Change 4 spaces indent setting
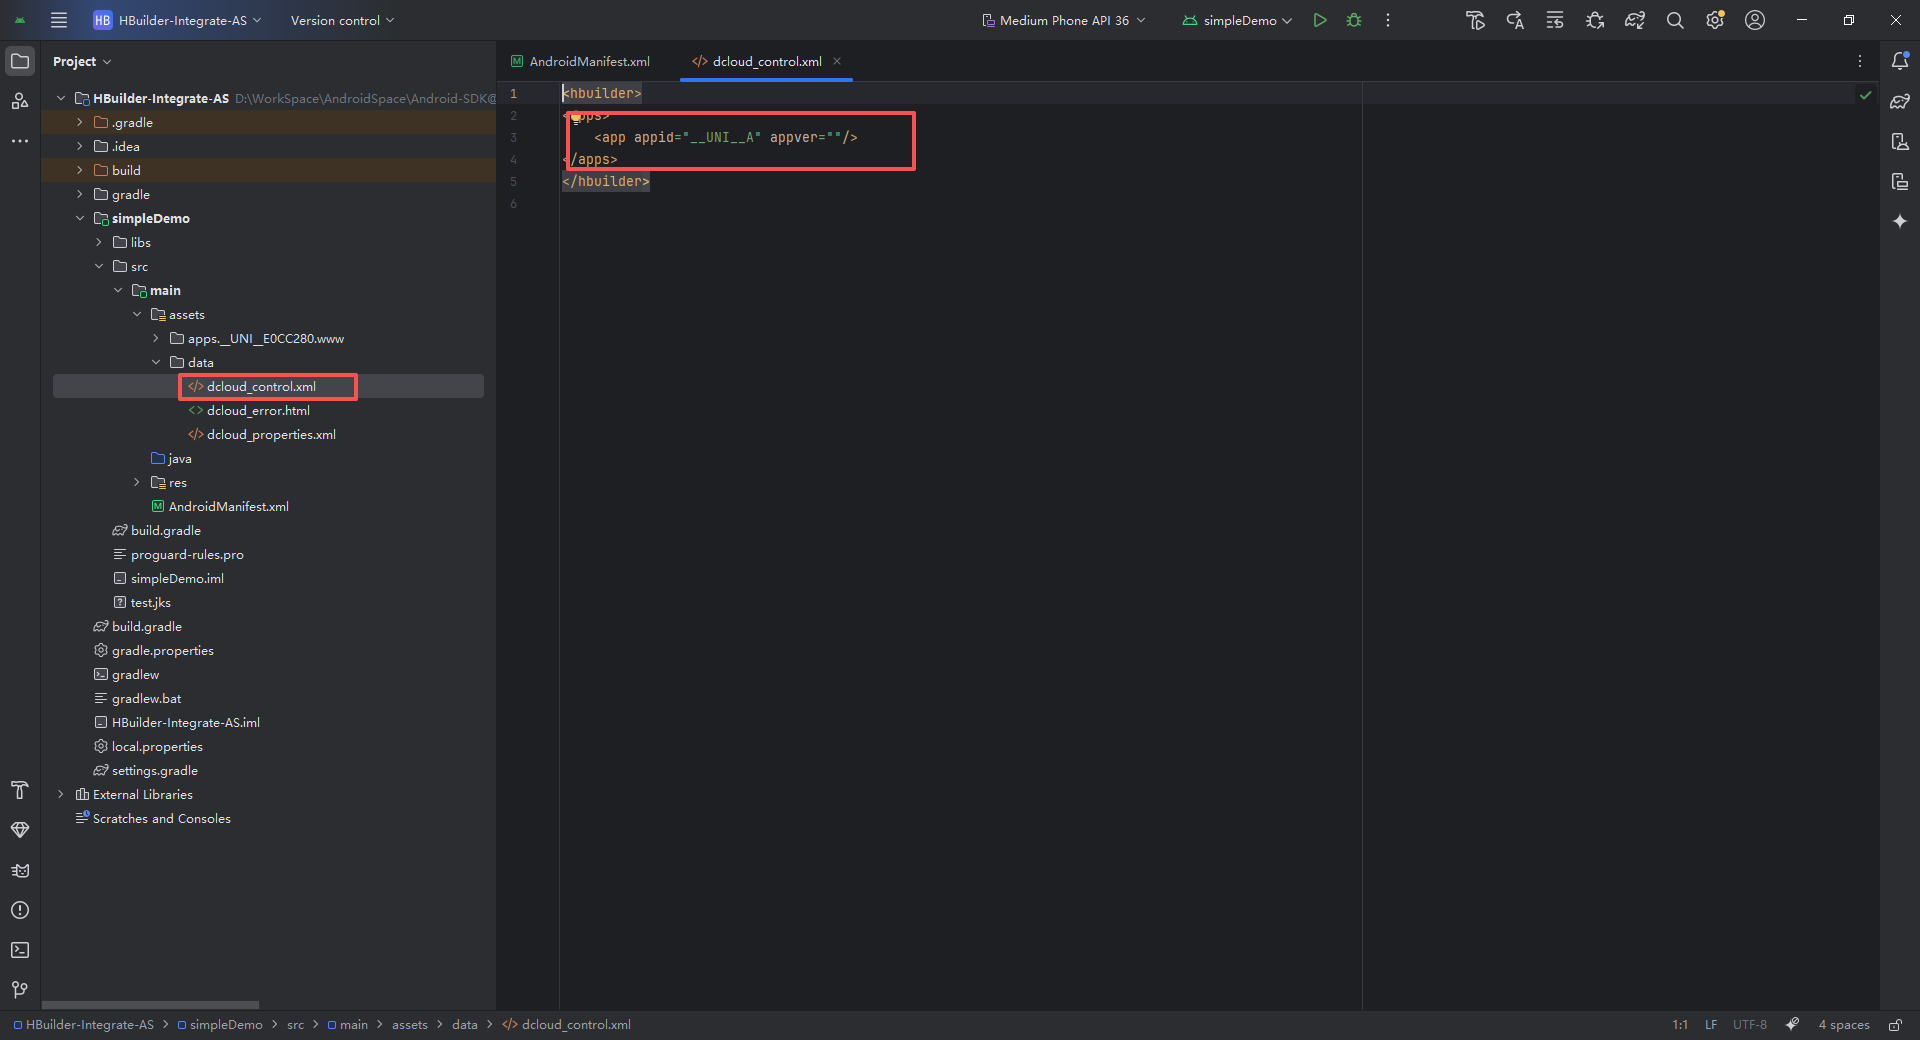The width and height of the screenshot is (1920, 1040). point(1844,1025)
